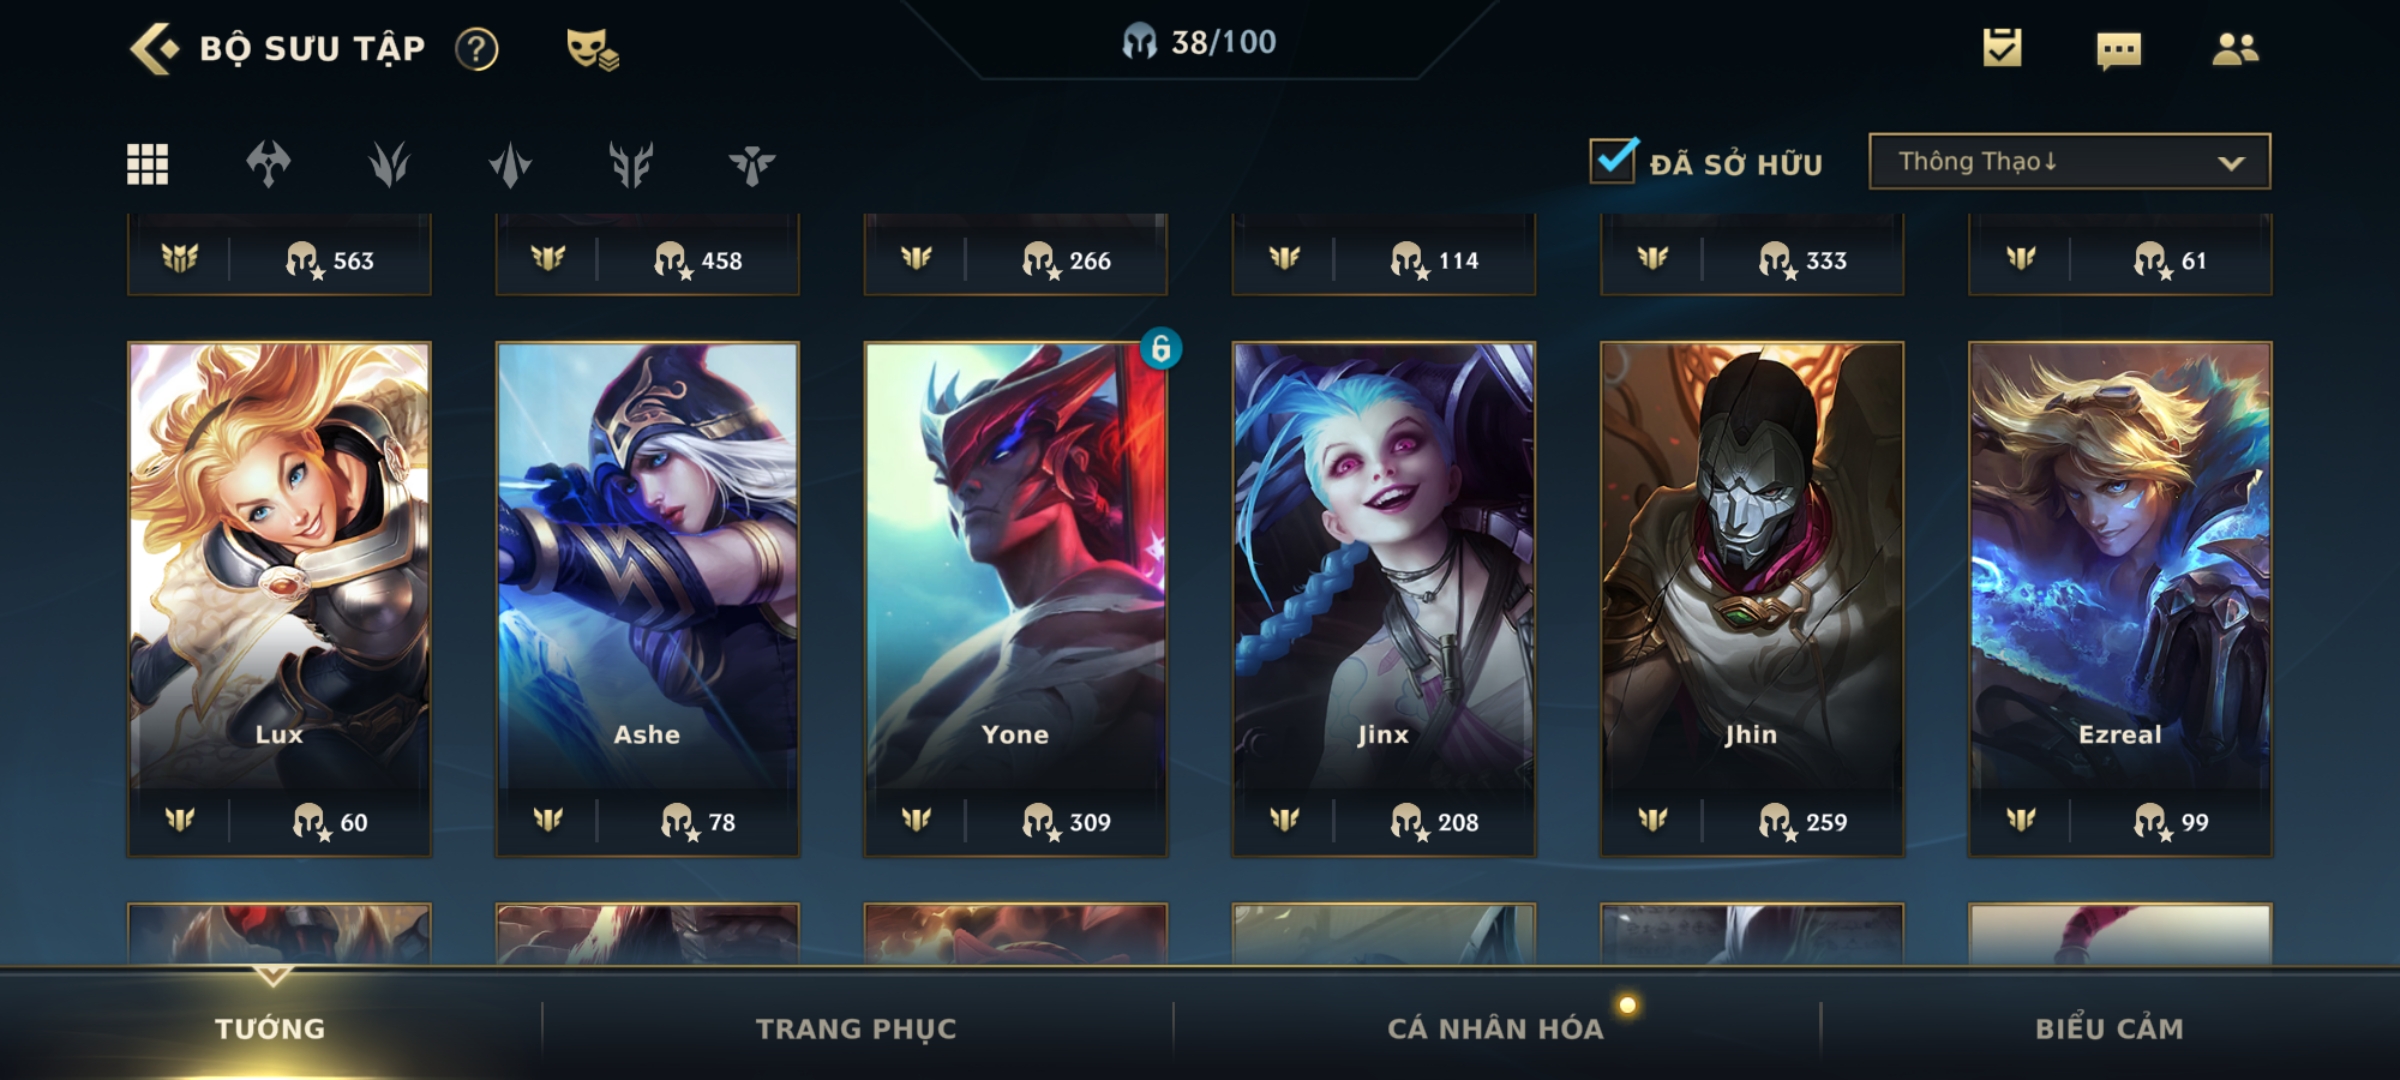
Task: Open the Thông Thạo sort dropdown
Action: (2069, 161)
